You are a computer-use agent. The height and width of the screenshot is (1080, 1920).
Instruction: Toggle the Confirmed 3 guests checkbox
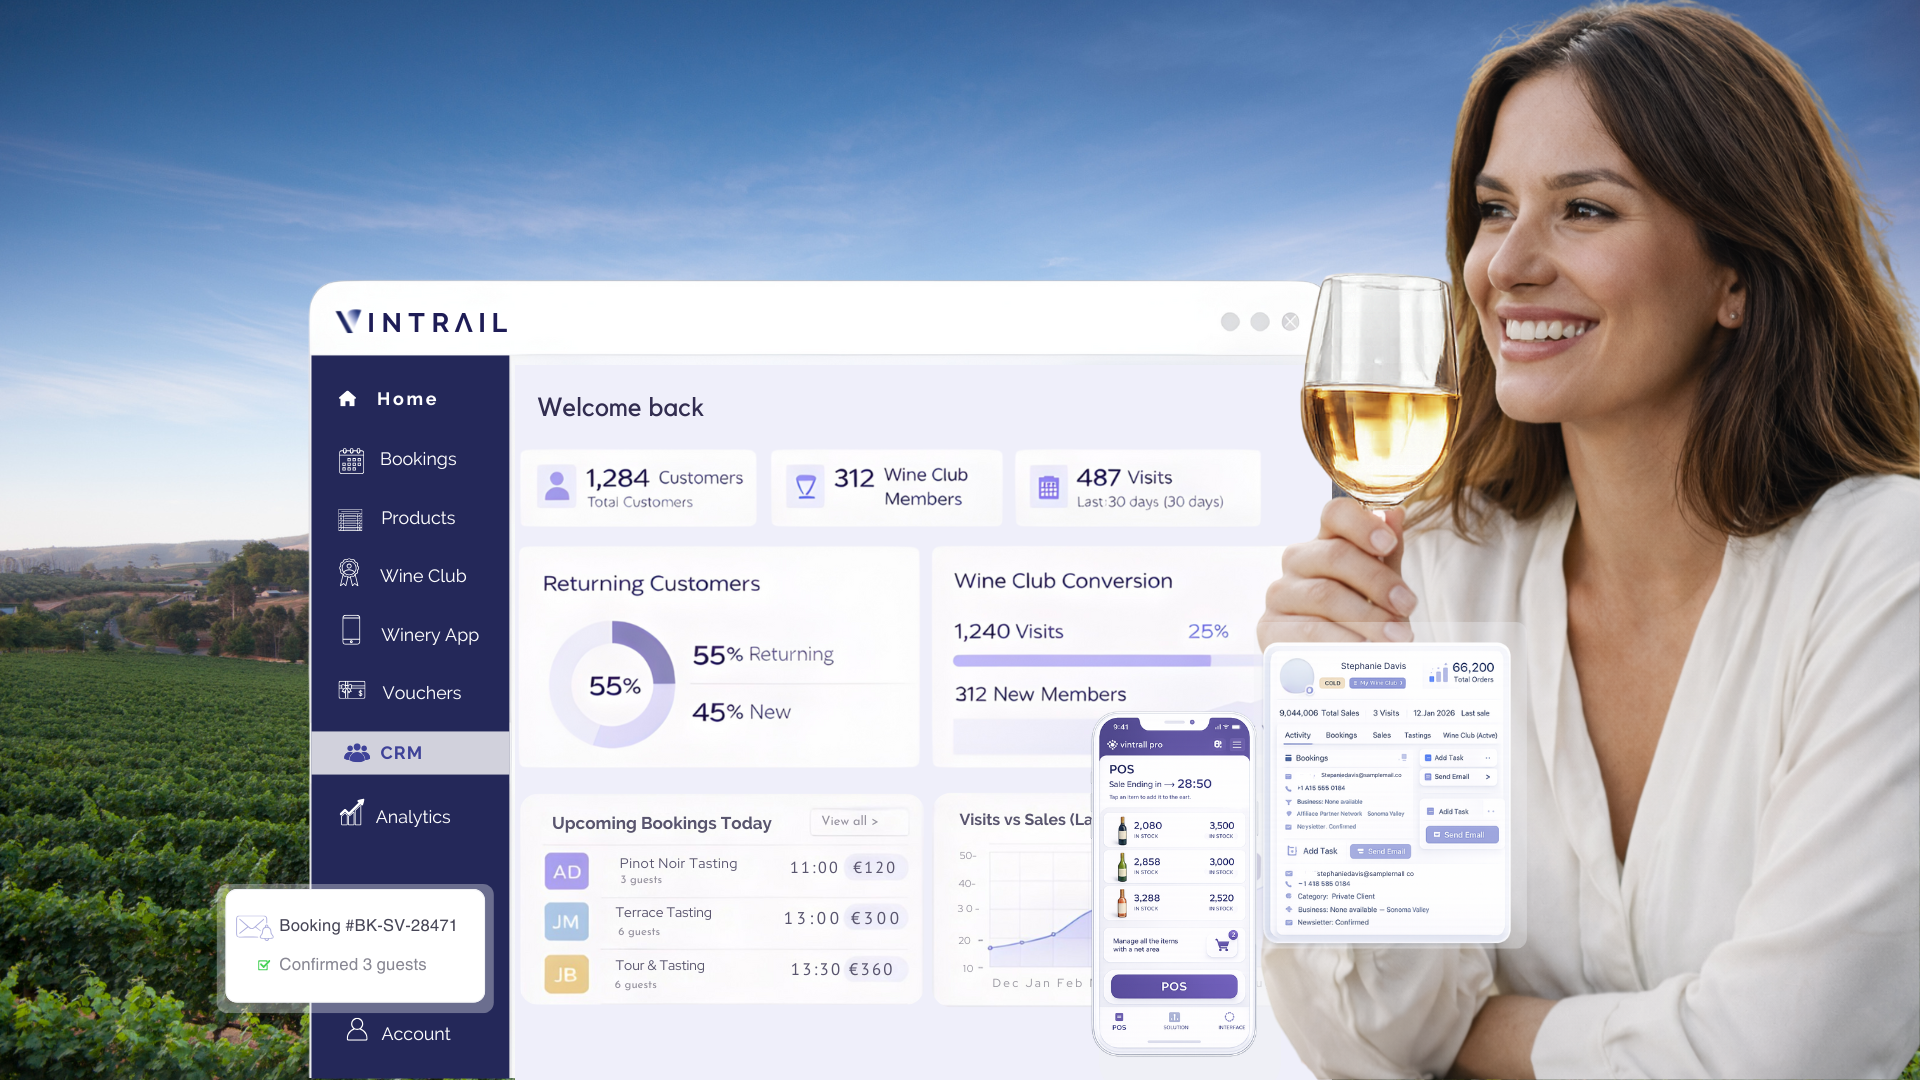264,965
